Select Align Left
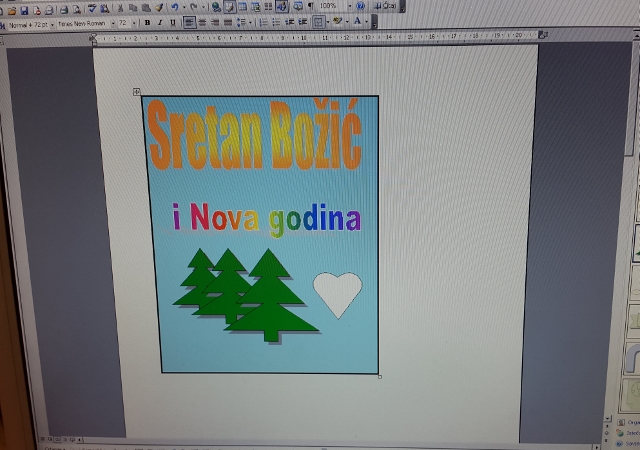This screenshot has width=640, height=450. (x=189, y=22)
